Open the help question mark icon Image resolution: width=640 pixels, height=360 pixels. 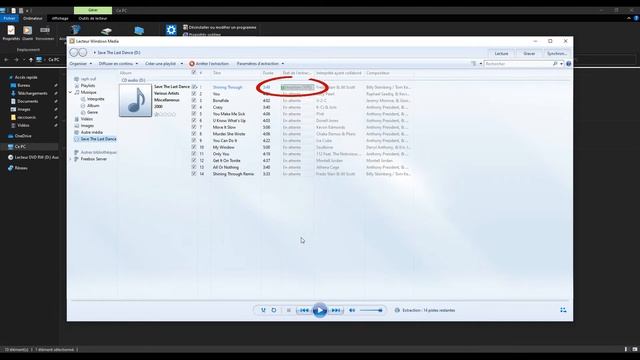tap(569, 64)
